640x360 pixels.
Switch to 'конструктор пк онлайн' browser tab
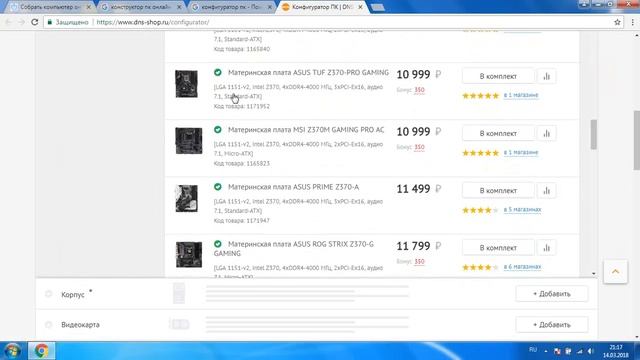[x=141, y=7]
